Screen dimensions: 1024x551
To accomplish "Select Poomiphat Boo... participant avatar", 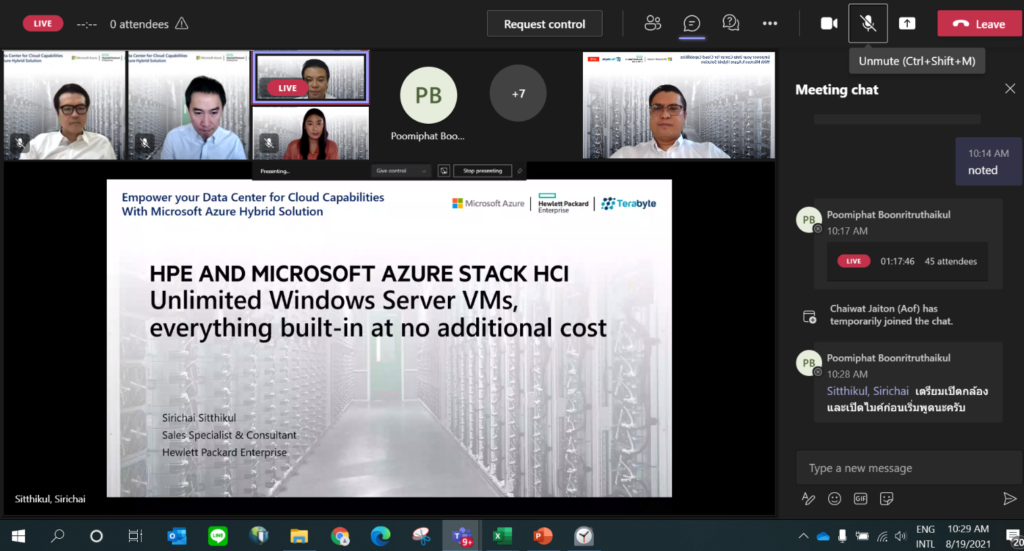I will pyautogui.click(x=428, y=95).
